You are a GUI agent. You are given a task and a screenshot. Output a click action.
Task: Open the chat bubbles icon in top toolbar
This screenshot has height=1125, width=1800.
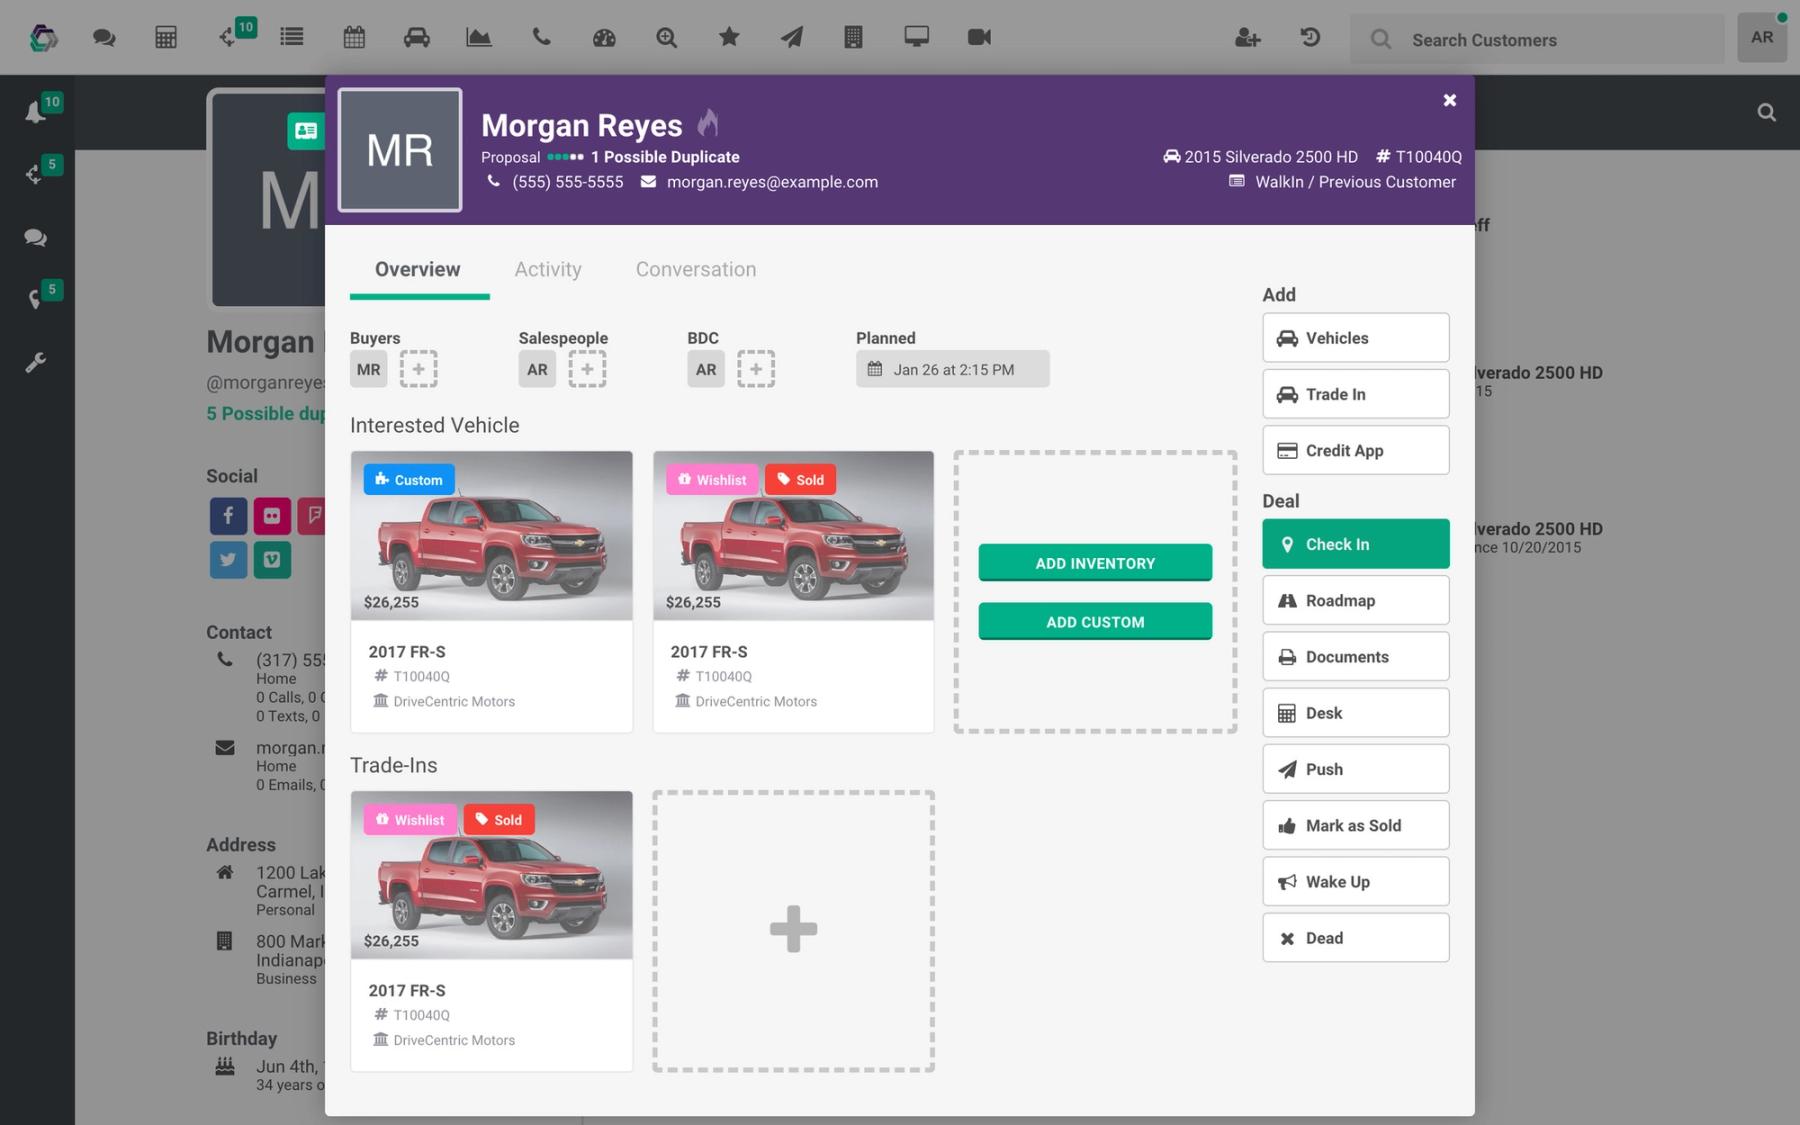[x=104, y=38]
